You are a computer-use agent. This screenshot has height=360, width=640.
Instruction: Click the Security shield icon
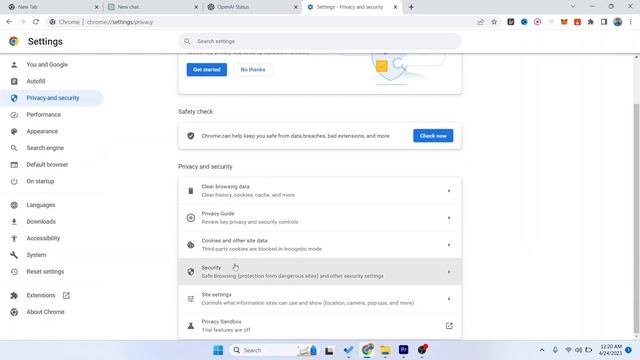(191, 271)
